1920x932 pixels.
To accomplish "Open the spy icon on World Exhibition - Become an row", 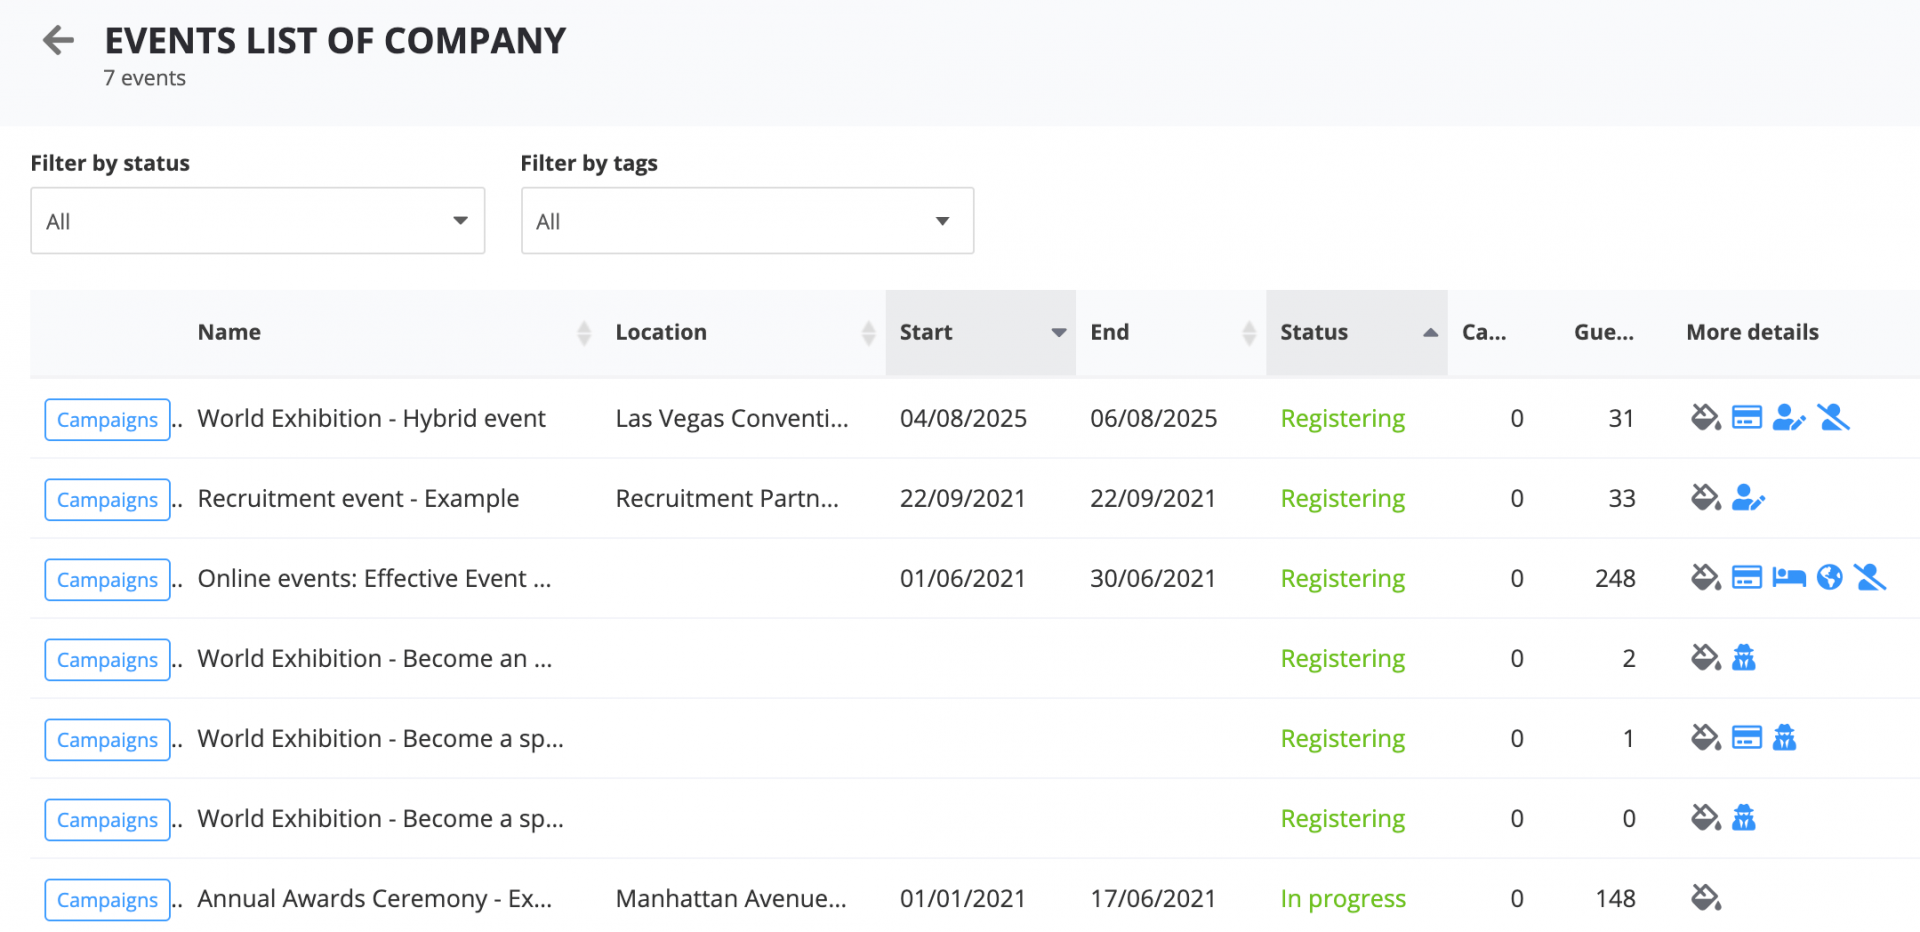I will tap(1745, 658).
